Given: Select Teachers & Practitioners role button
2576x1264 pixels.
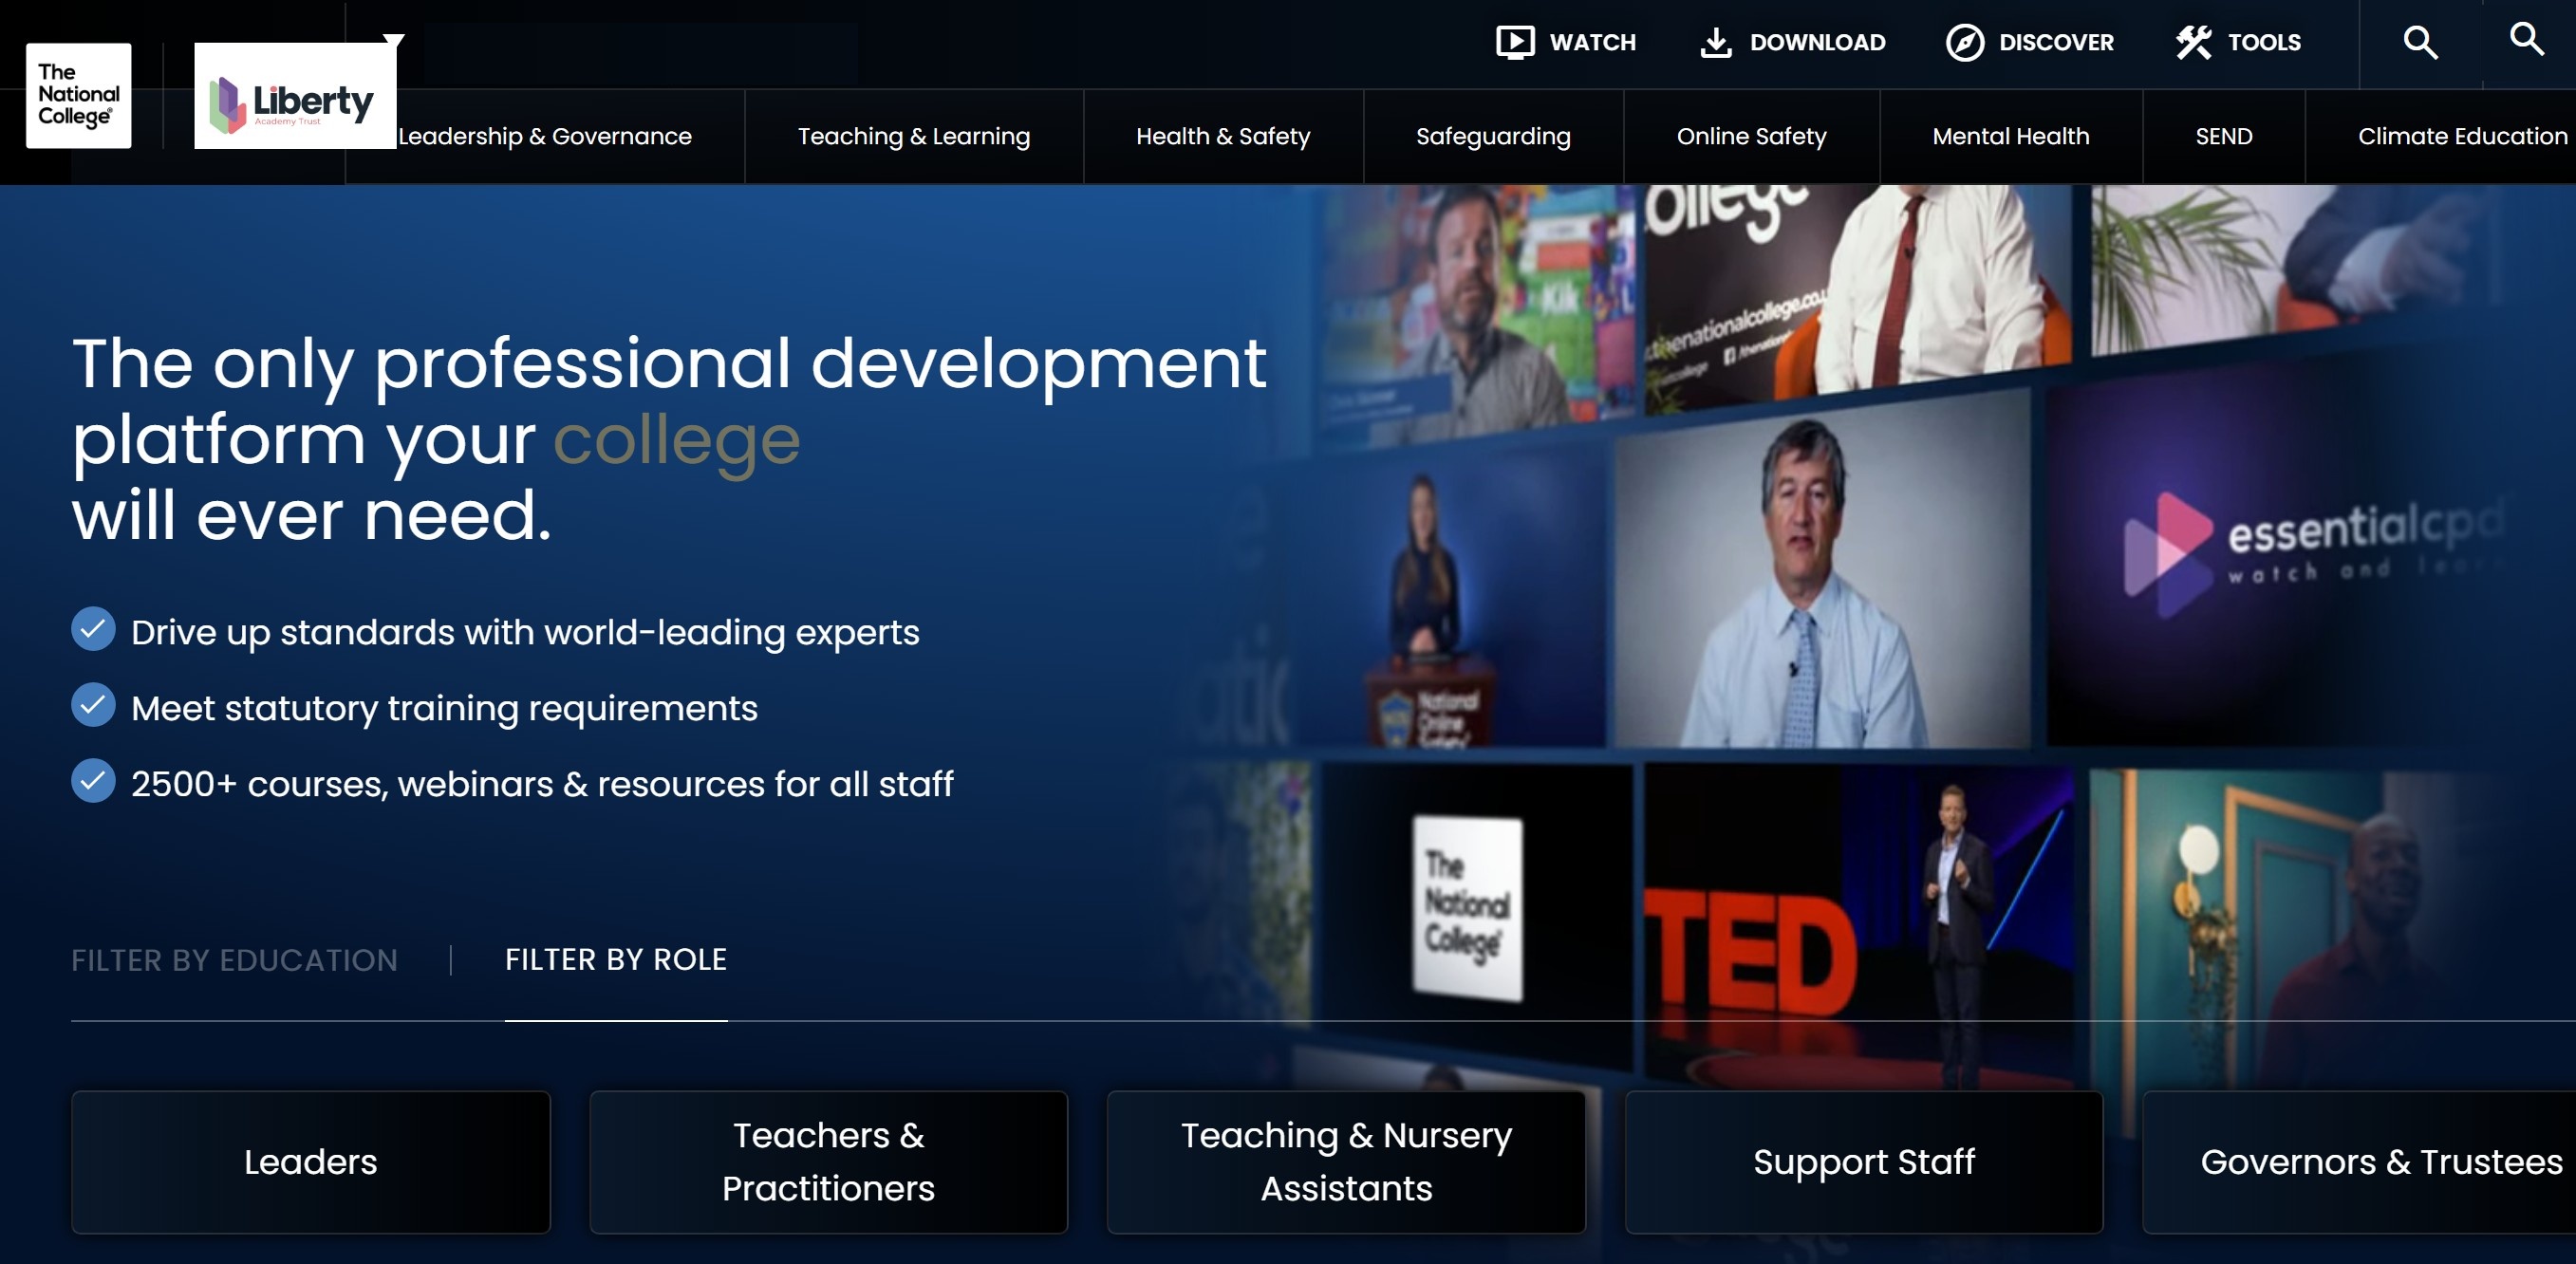Looking at the screenshot, I should click(828, 1162).
